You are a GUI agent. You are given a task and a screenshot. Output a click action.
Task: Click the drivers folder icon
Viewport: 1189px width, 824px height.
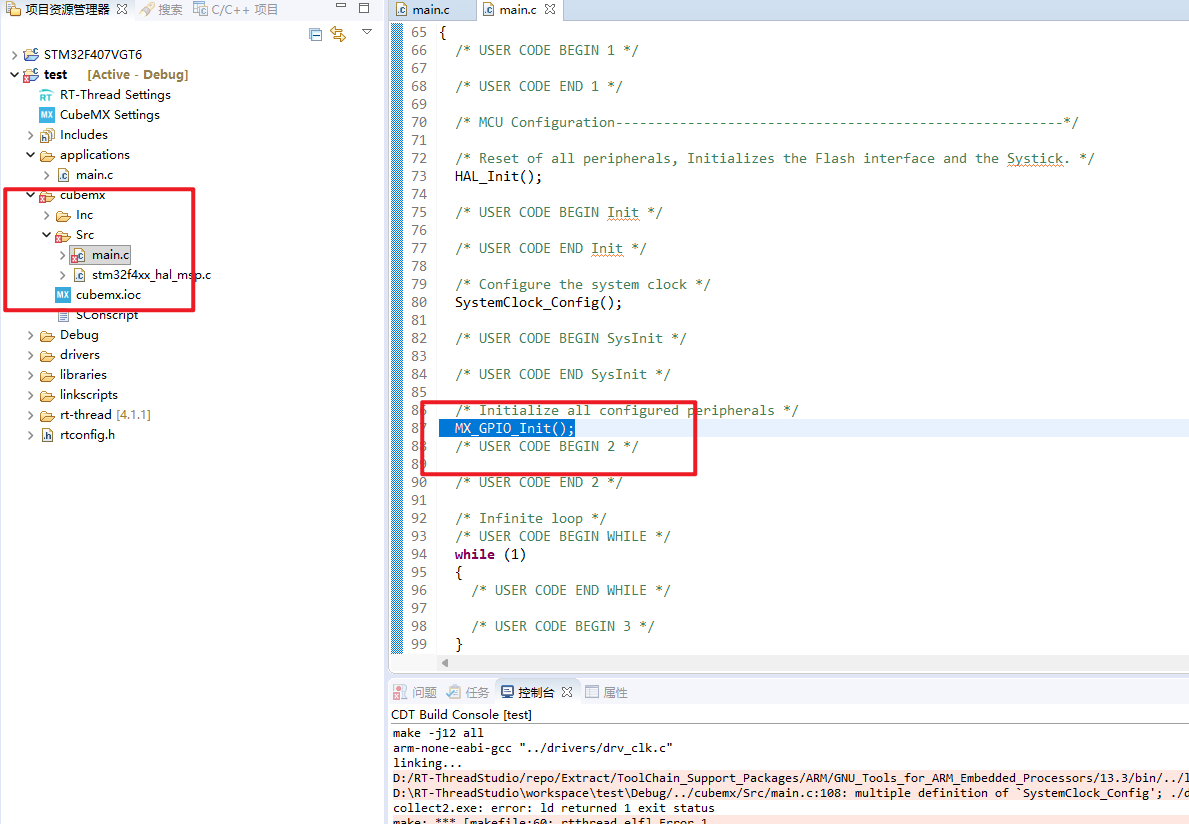47,355
